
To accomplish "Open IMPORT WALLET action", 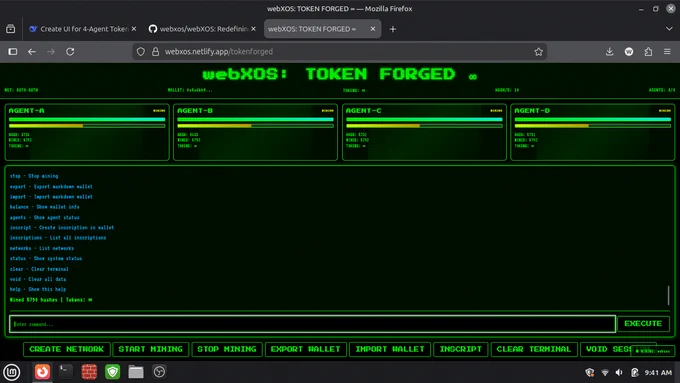I will (x=390, y=349).
